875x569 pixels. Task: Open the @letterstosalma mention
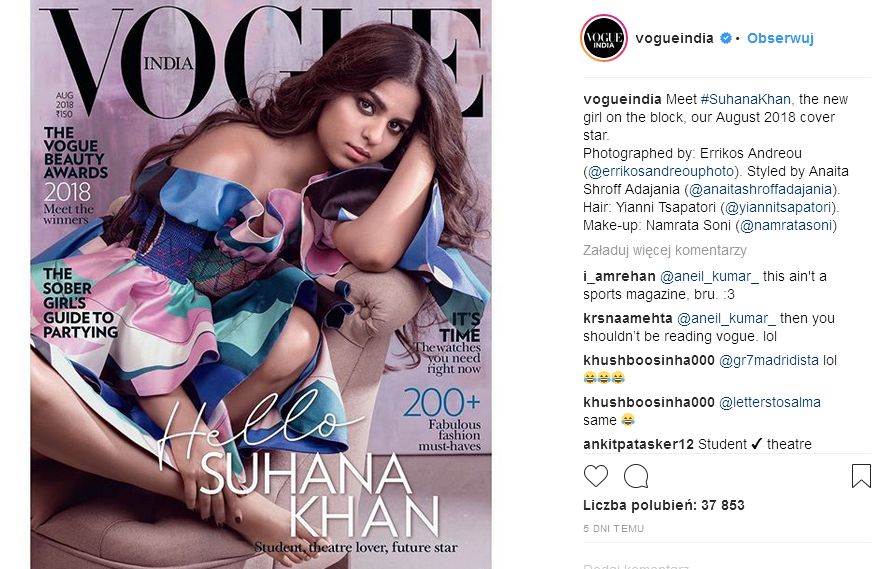coord(770,402)
